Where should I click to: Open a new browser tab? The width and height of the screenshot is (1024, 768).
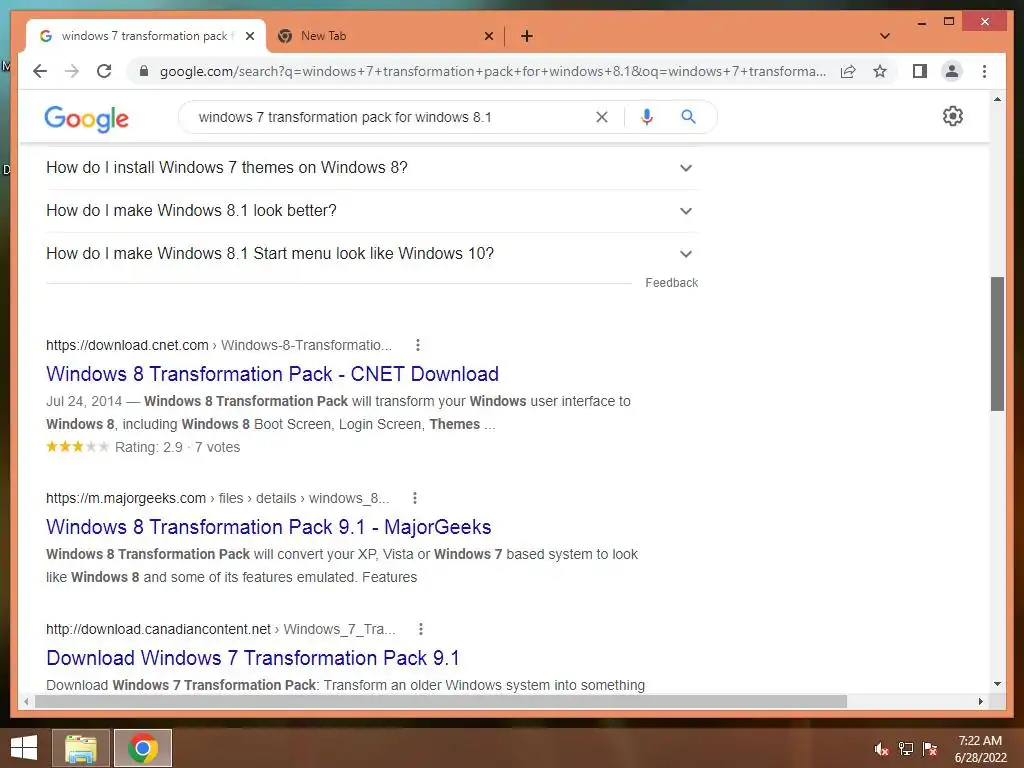(x=527, y=36)
